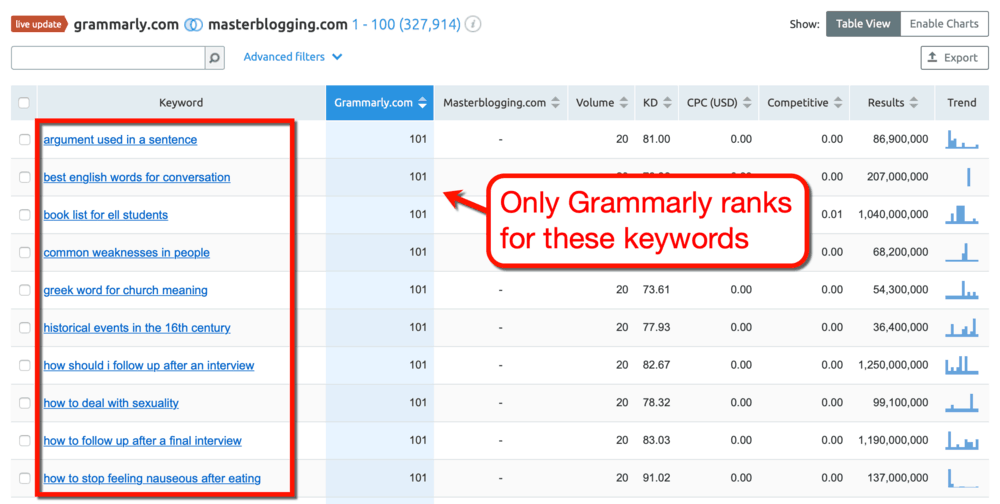Open 'argument used in a sentence' keyword link
The image size is (1000, 504).
coord(120,140)
